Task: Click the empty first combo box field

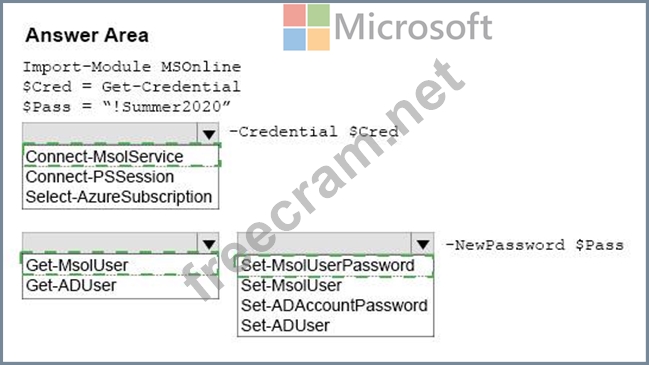Action: (111, 133)
